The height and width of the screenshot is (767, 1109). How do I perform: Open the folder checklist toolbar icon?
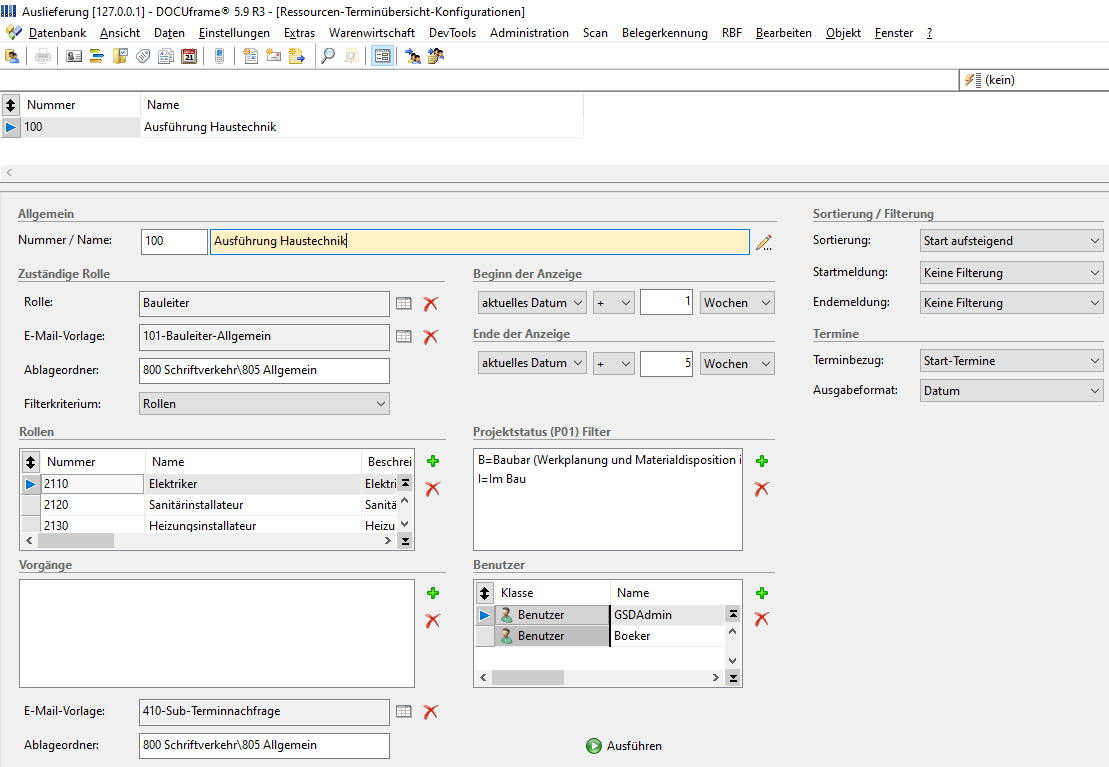tap(120, 57)
